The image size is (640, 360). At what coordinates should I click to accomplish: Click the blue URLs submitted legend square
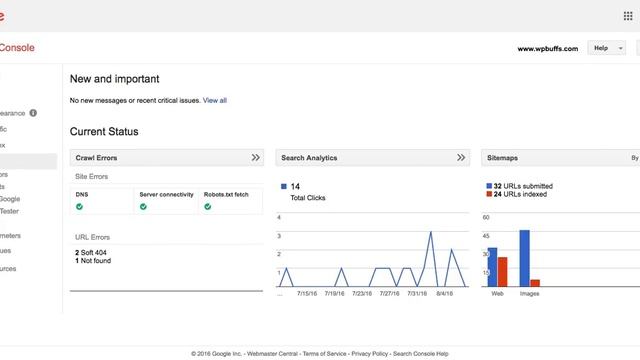489,186
